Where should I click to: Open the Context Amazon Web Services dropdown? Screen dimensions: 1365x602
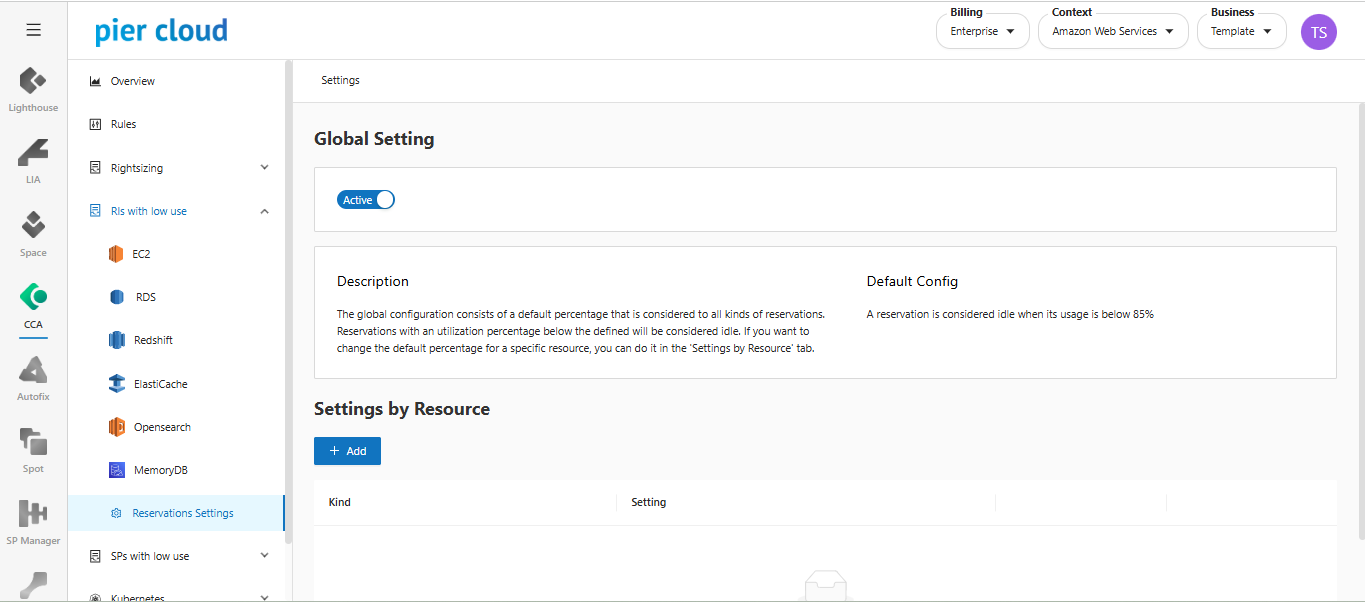click(x=1112, y=32)
